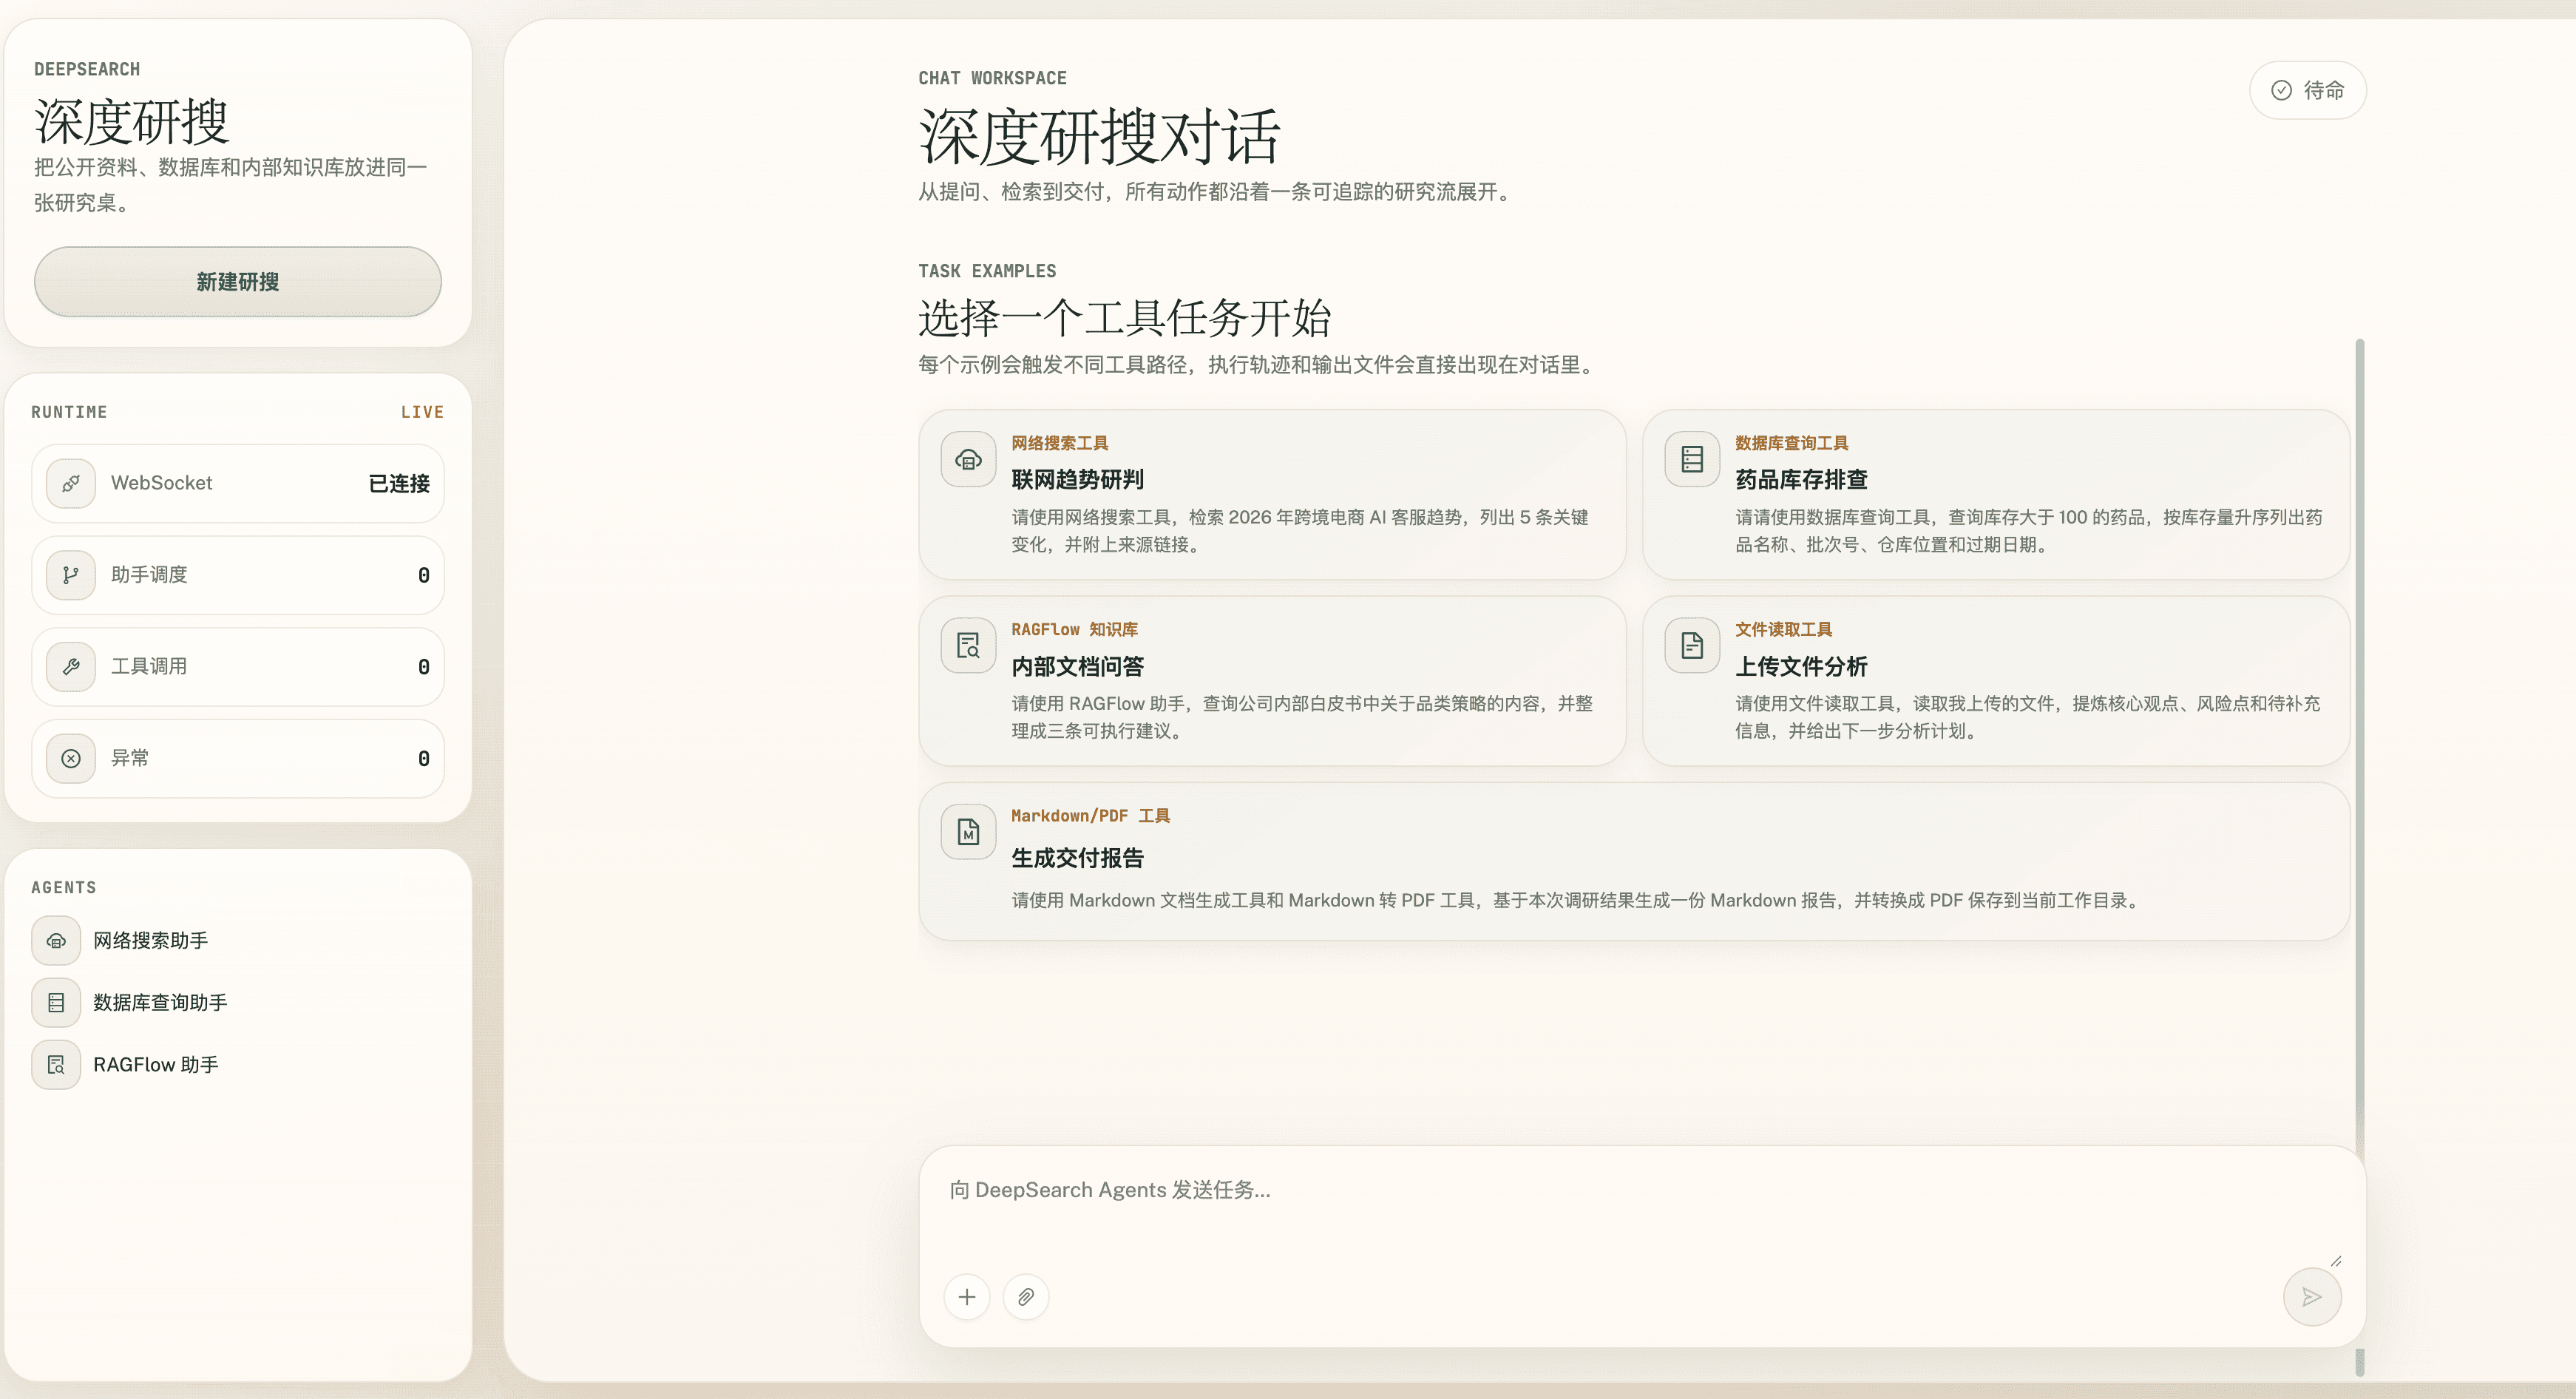Click the 异常 counter row
Viewport: 2576px width, 1399px height.
(x=238, y=759)
